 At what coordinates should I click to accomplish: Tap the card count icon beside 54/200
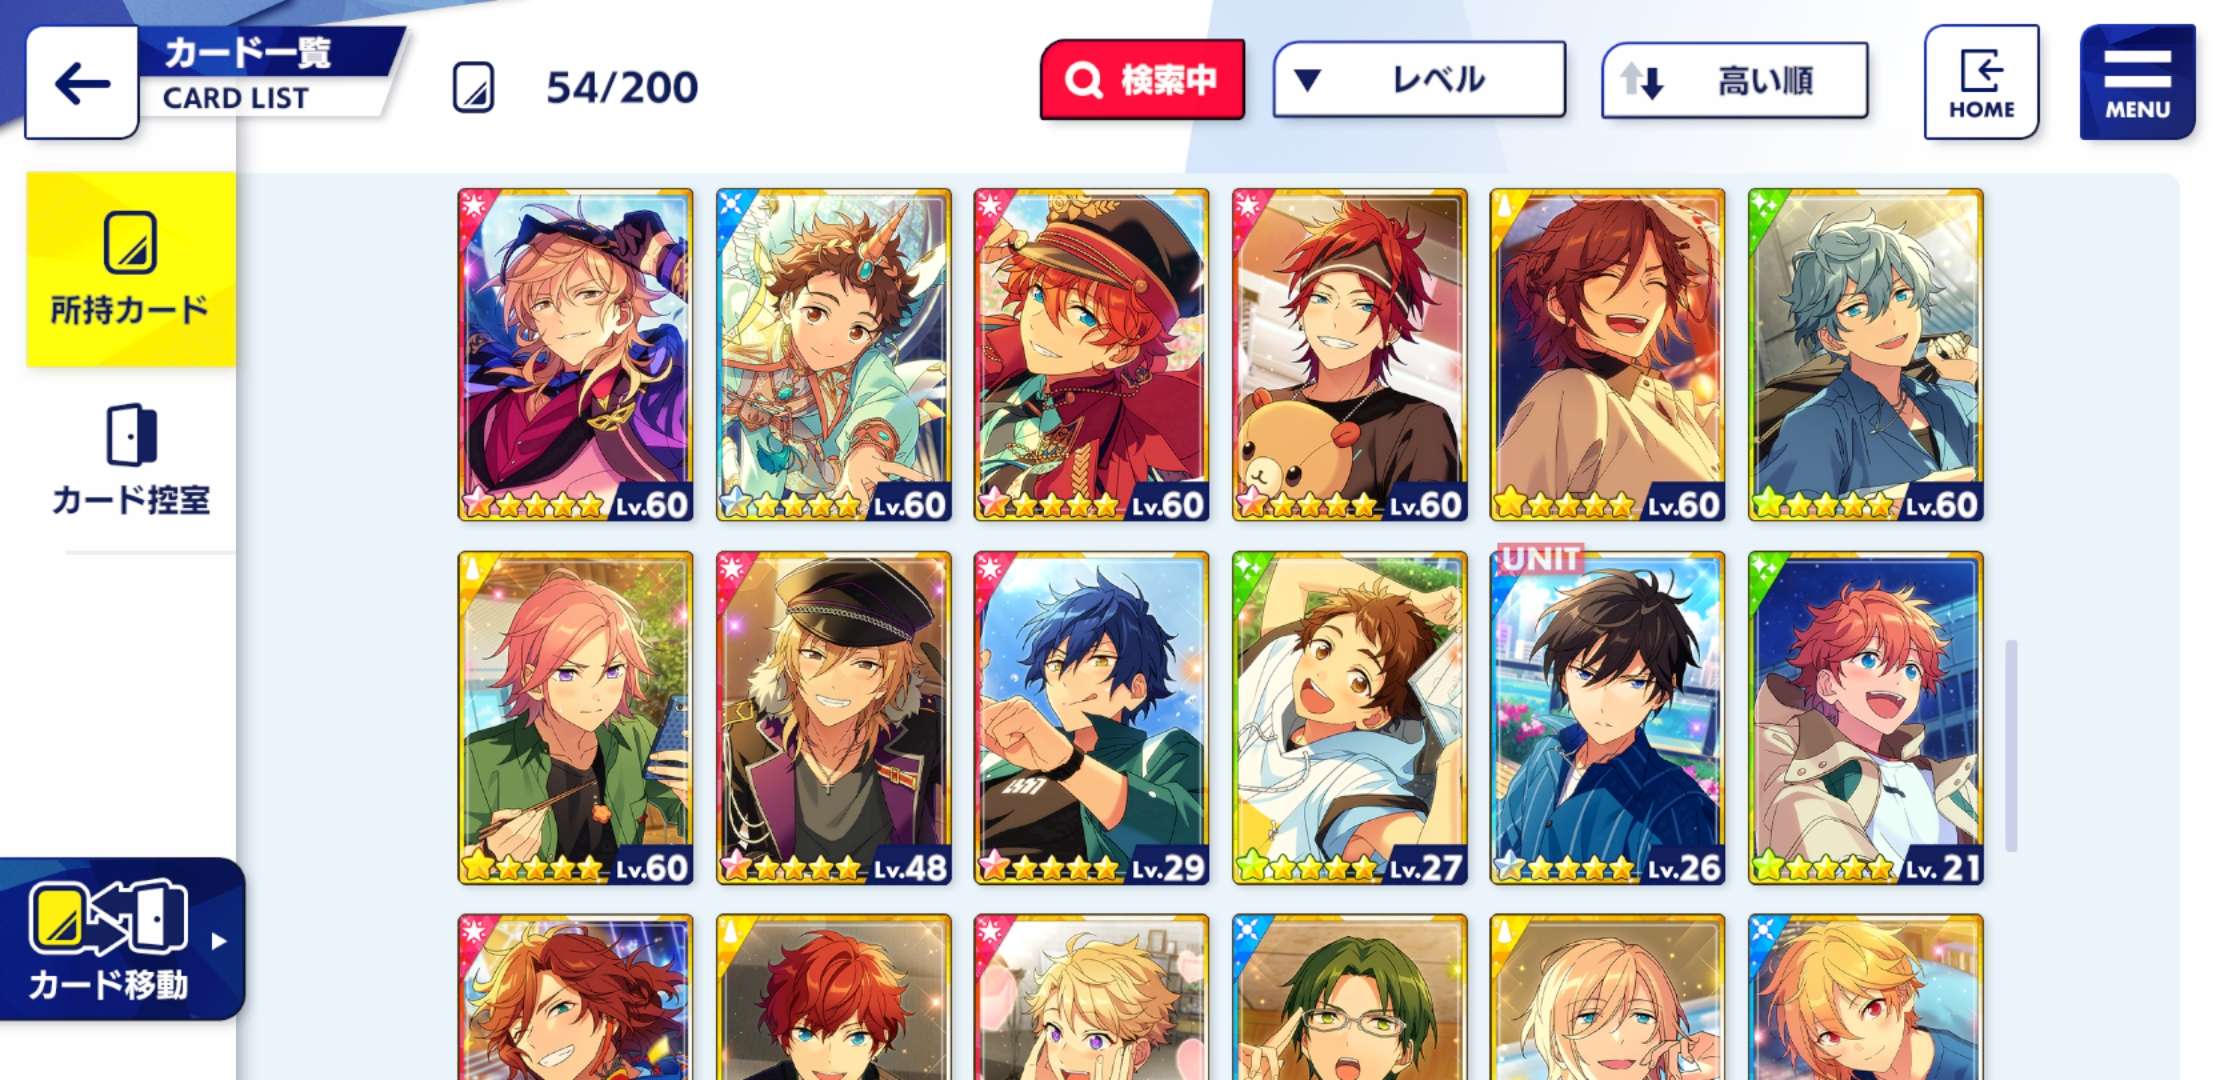click(473, 88)
